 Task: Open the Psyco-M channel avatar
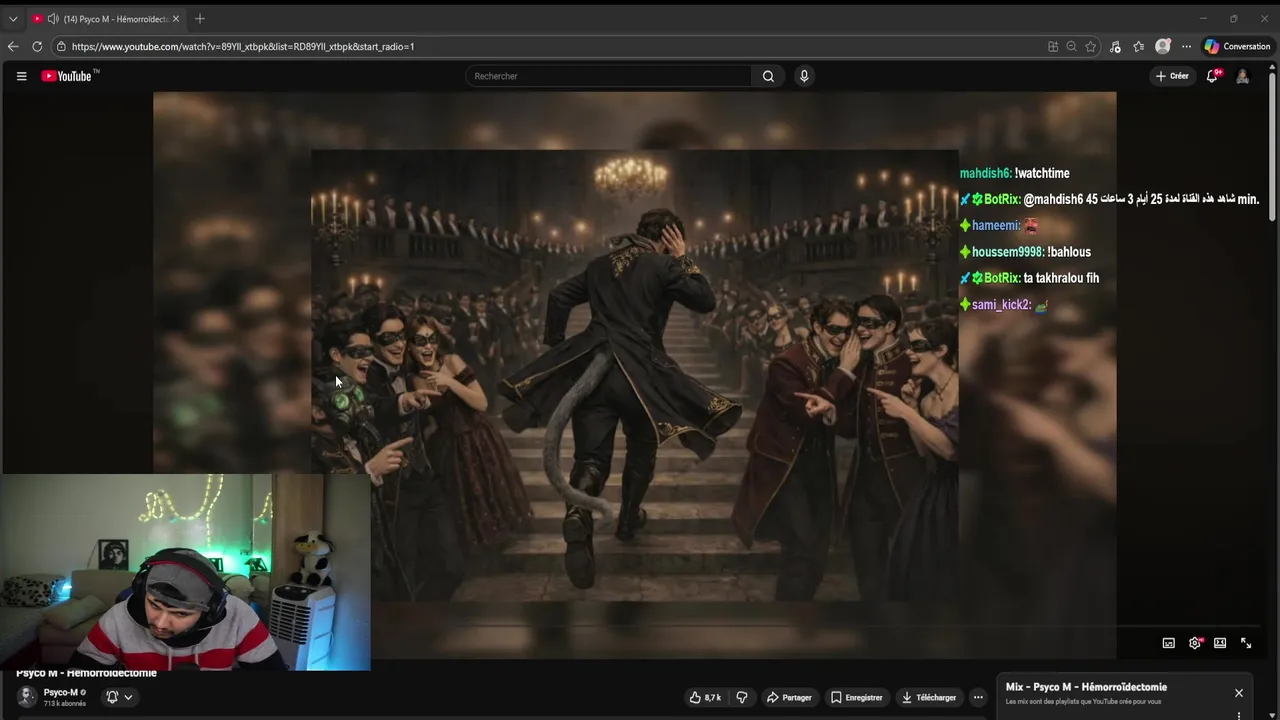pyautogui.click(x=27, y=697)
